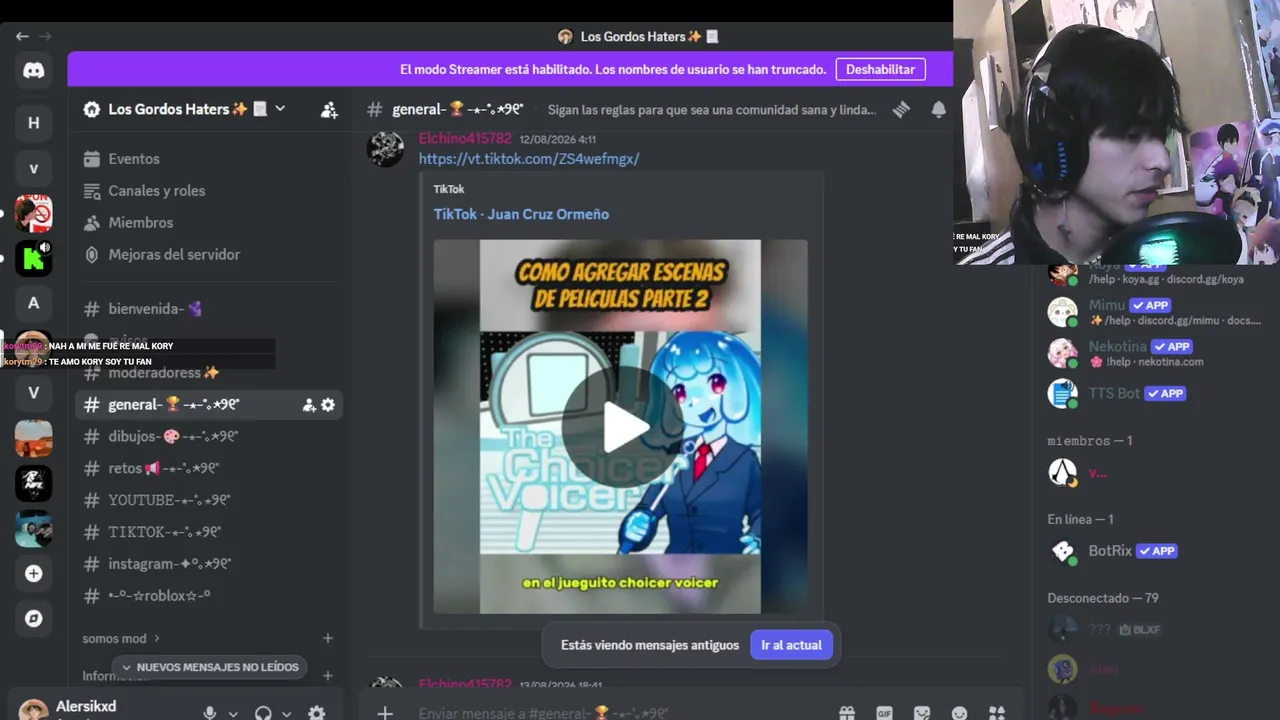Click the Add a Server plus icon
1280x720 pixels.
coord(33,574)
